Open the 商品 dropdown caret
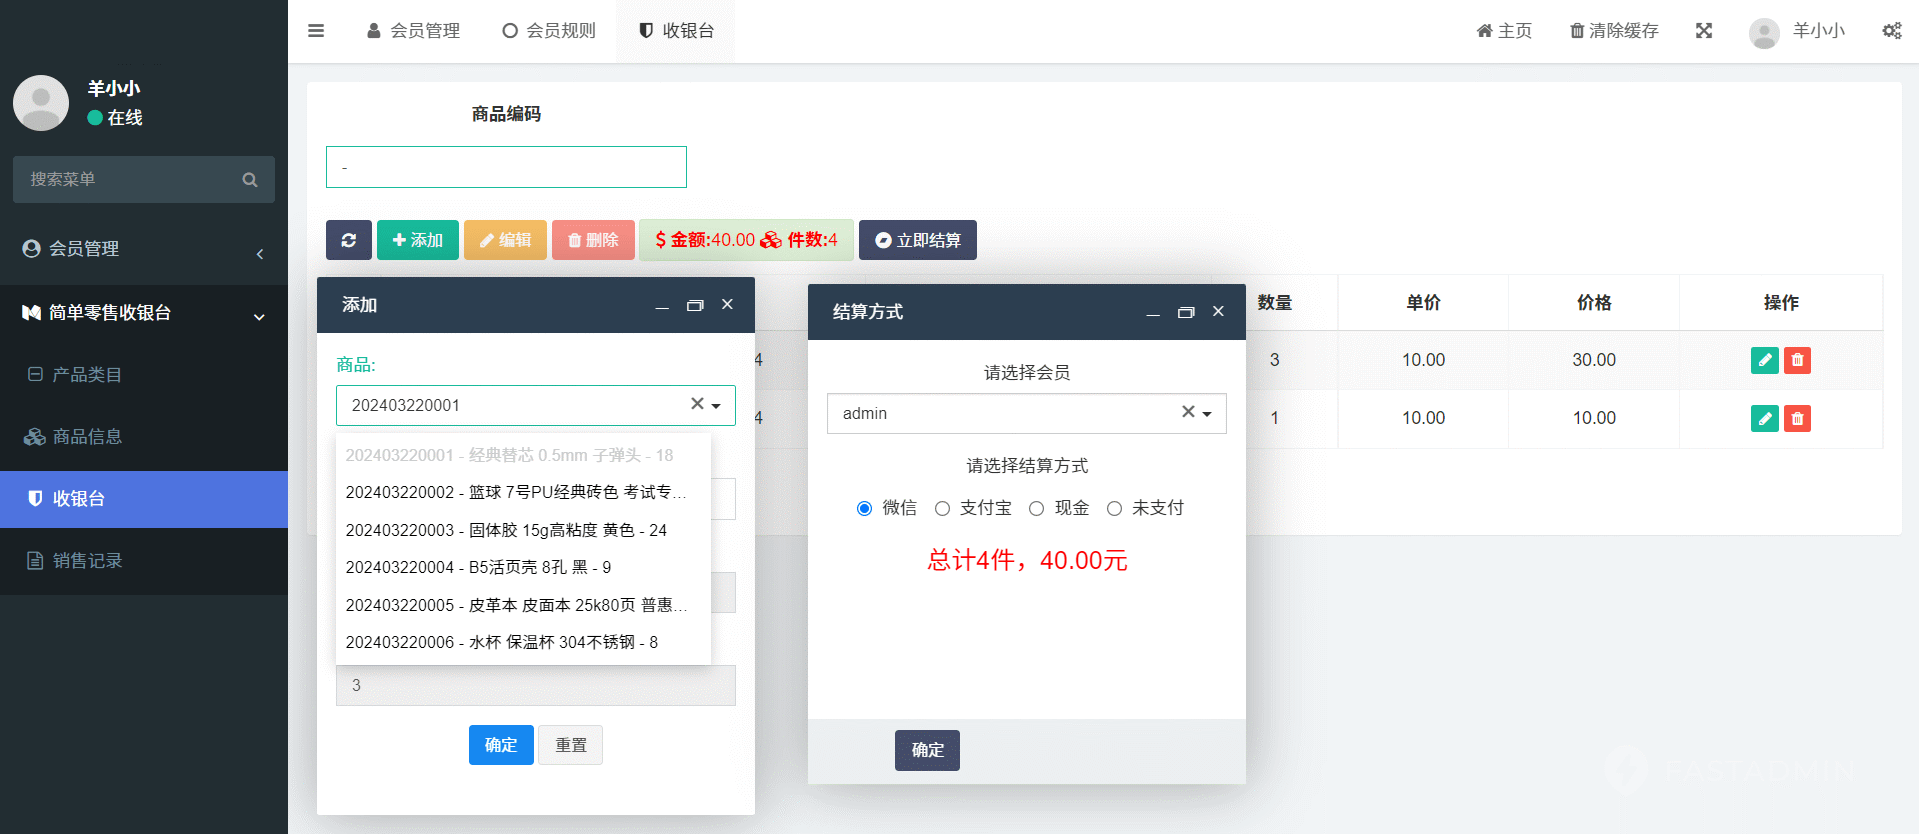Image resolution: width=1919 pixels, height=834 pixels. point(716,406)
